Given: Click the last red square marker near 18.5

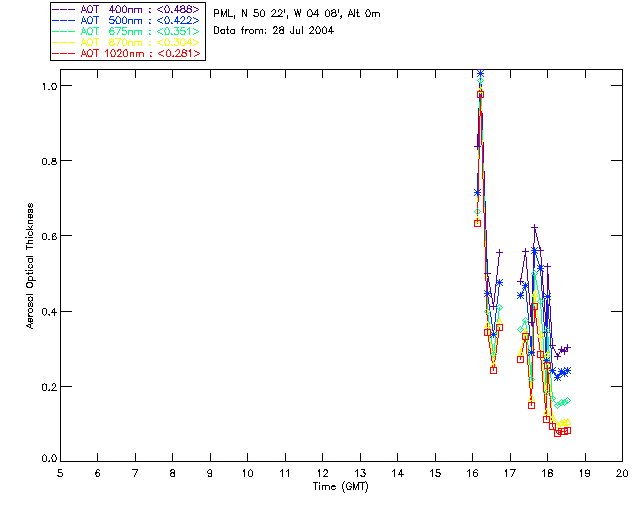Looking at the screenshot, I should click(x=567, y=430).
